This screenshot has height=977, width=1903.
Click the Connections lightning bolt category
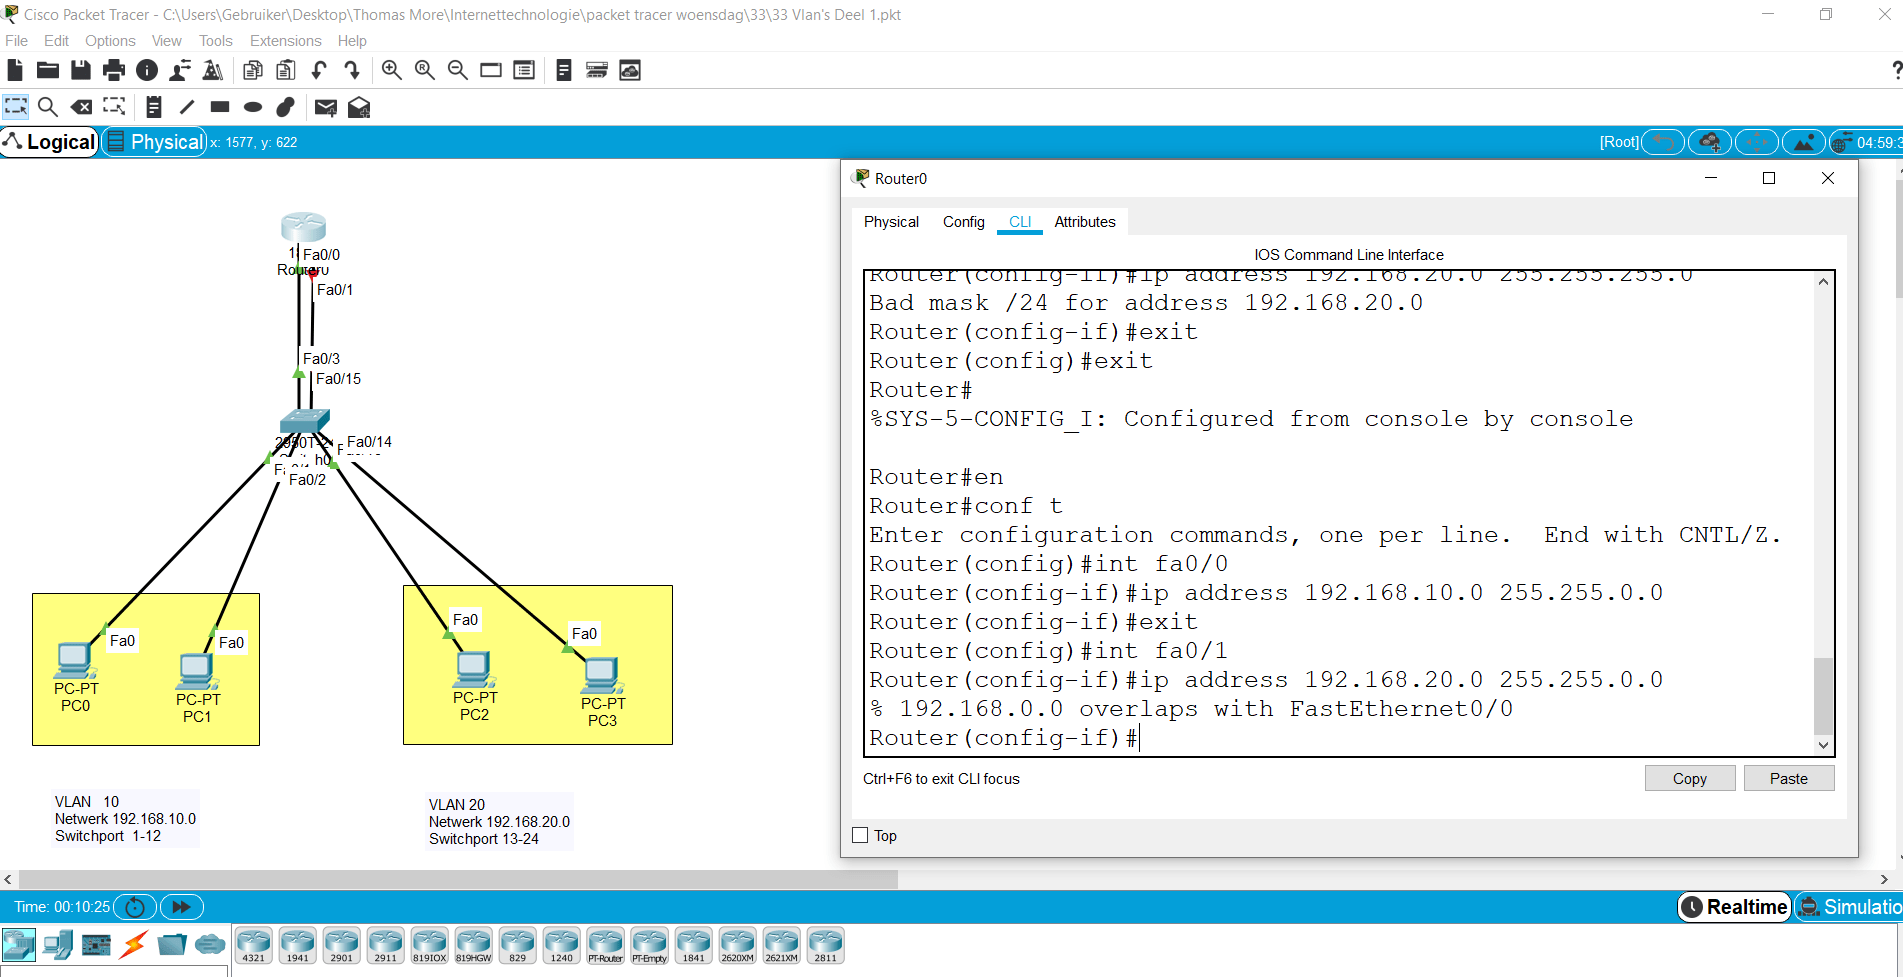point(133,944)
